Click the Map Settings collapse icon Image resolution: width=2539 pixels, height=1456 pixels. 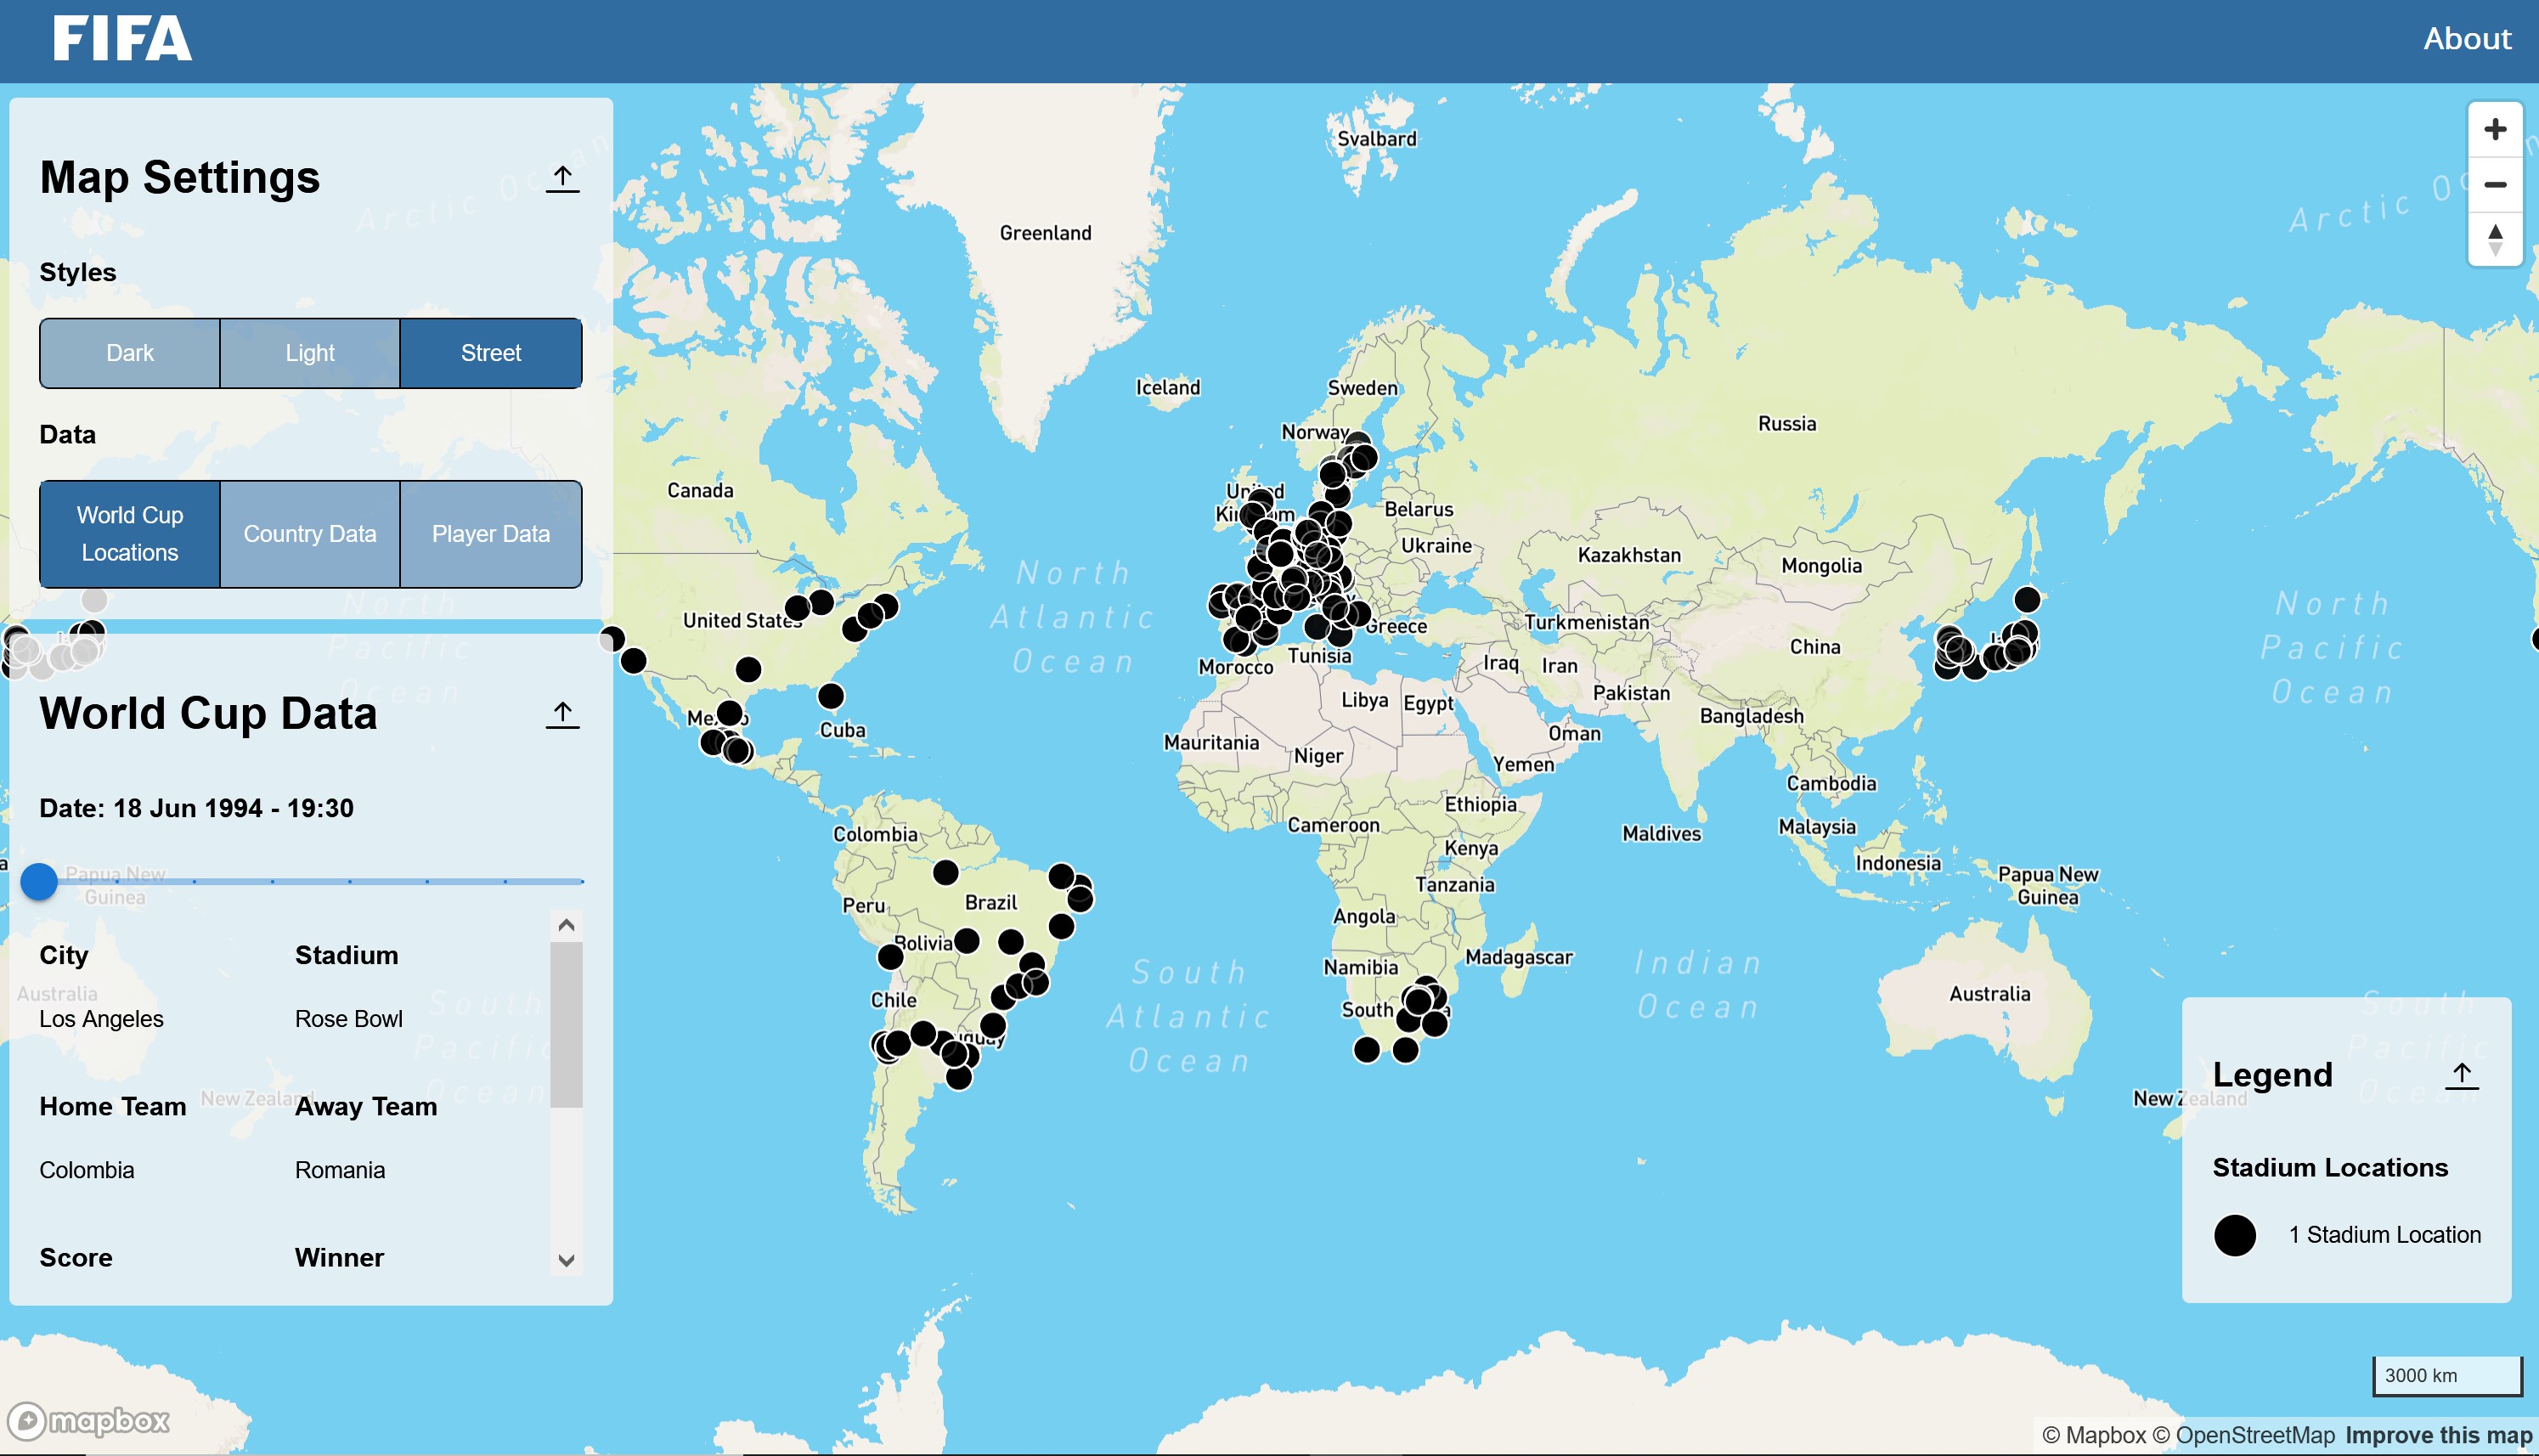561,178
